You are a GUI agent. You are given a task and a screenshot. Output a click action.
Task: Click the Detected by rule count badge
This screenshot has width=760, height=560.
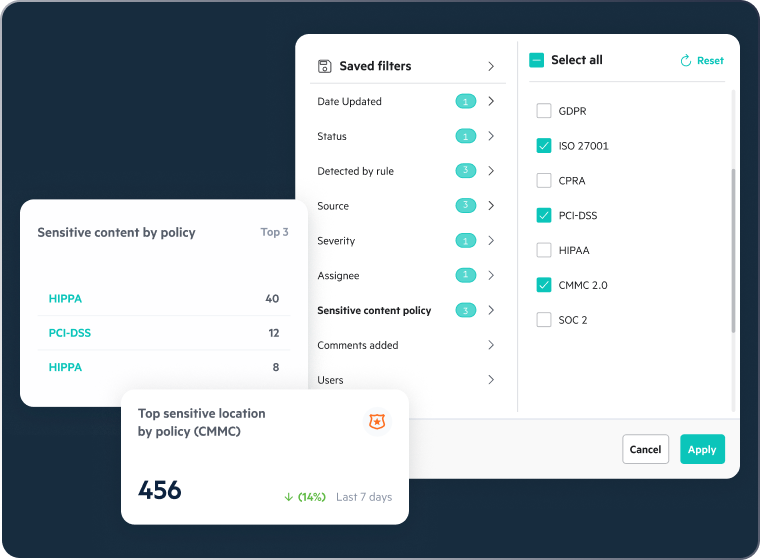[465, 171]
